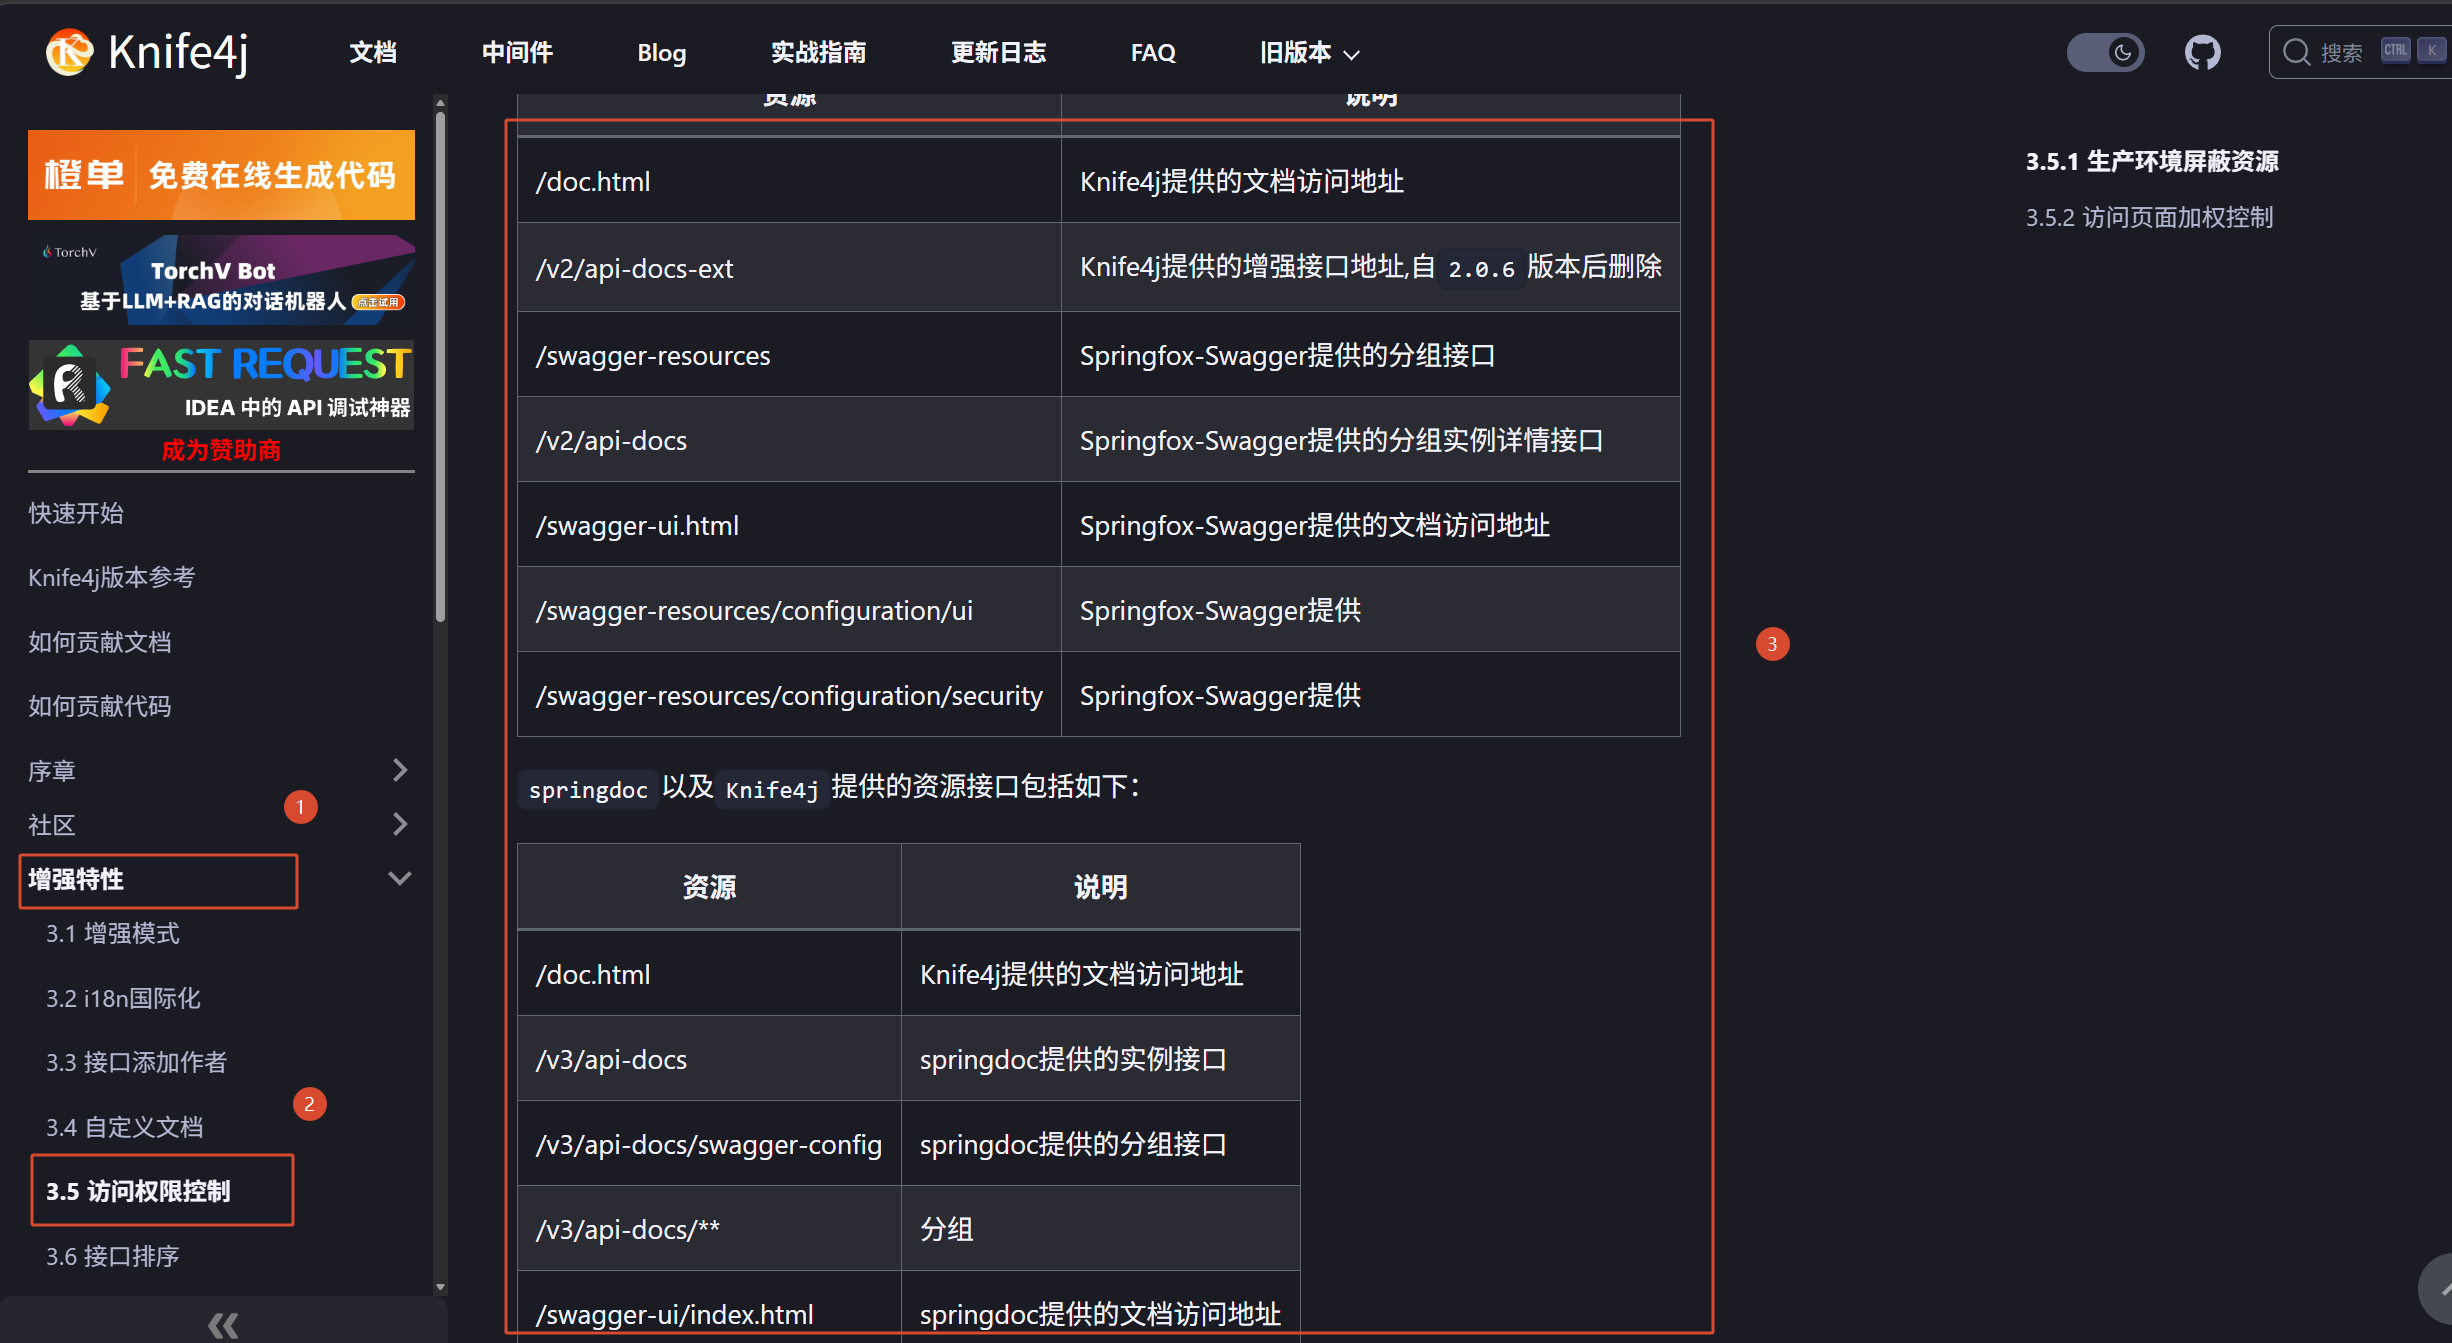
Task: Collapse the 增强特性 section chevron
Action: coord(399,878)
